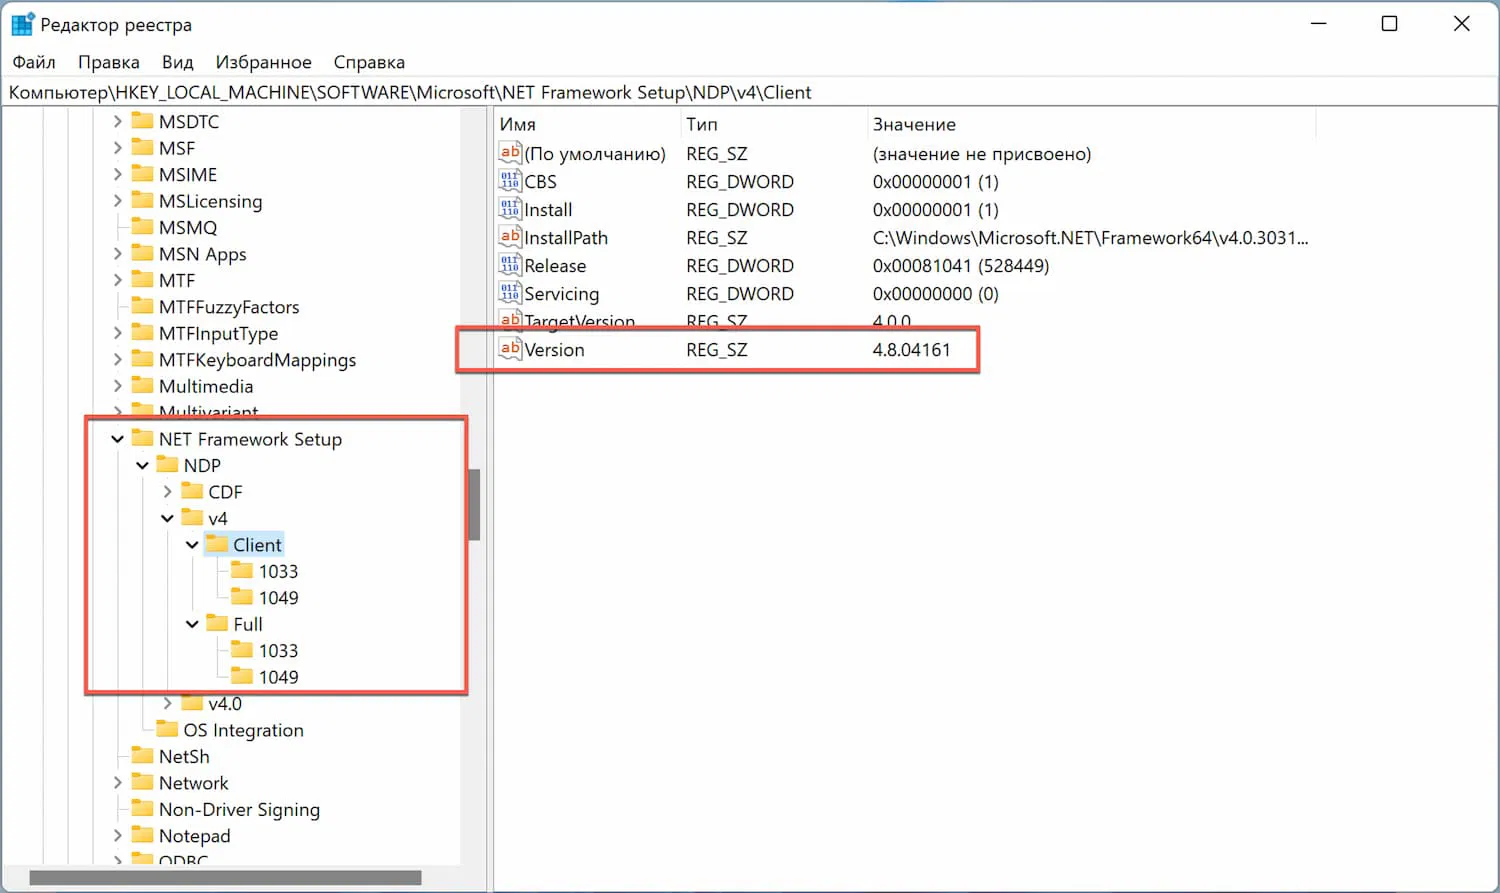This screenshot has height=893, width=1500.
Task: Click the DWORD icon beside Servicing
Action: [510, 293]
